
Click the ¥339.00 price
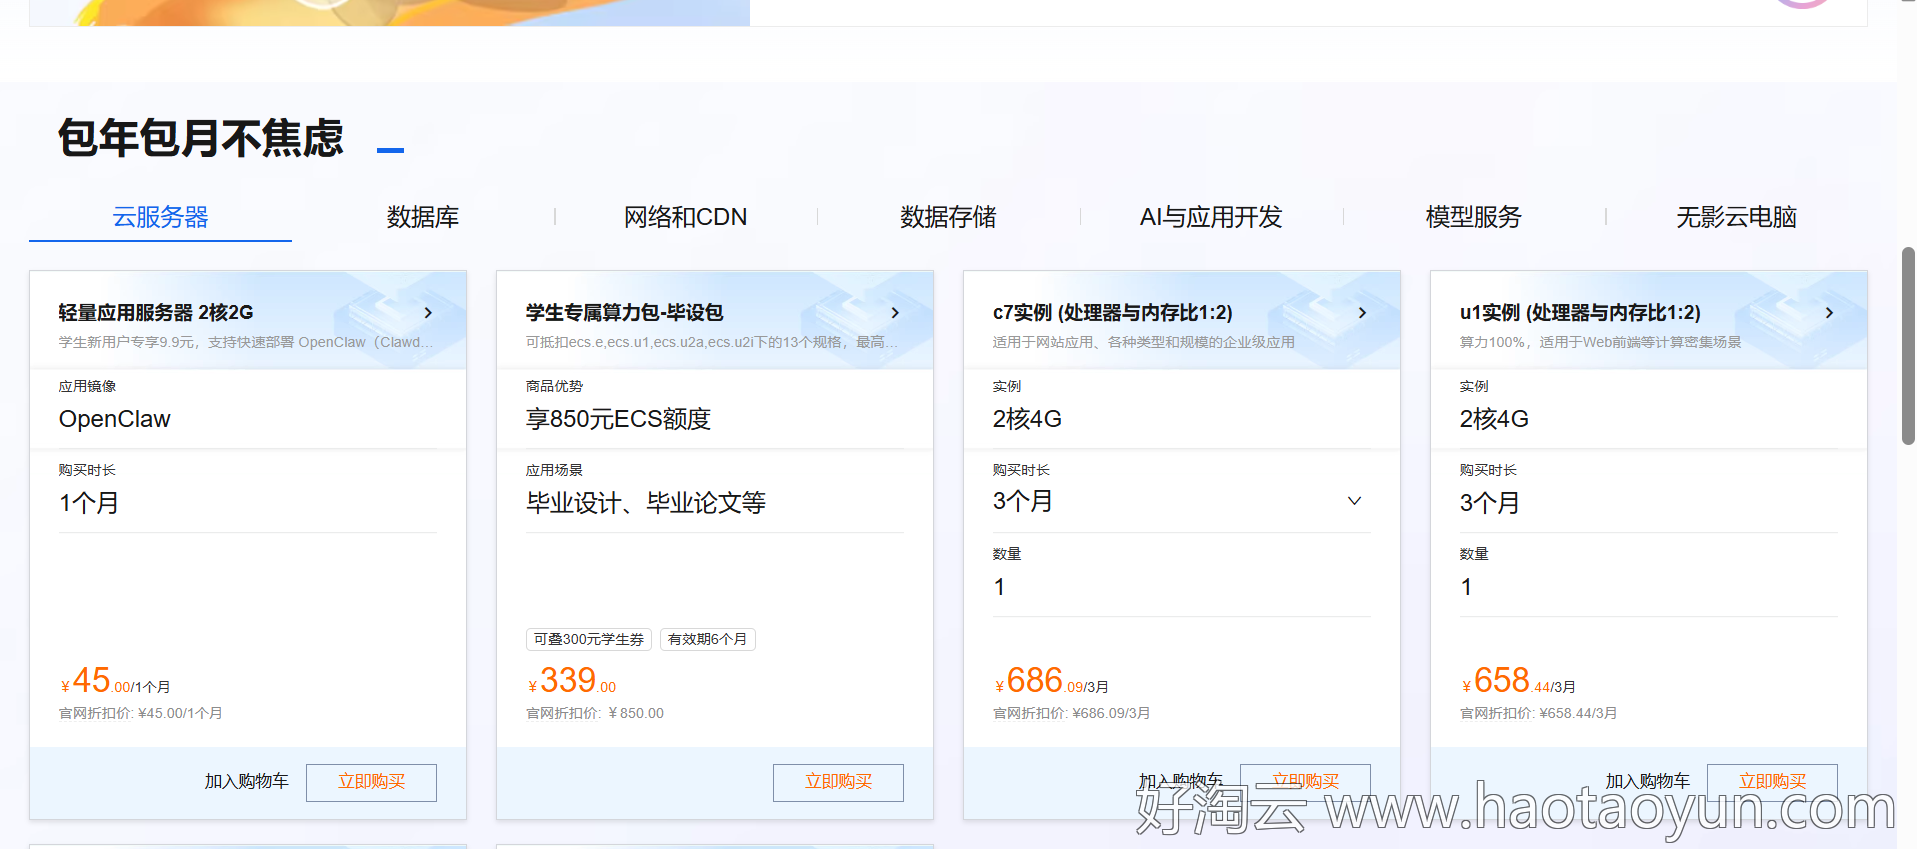click(x=572, y=681)
